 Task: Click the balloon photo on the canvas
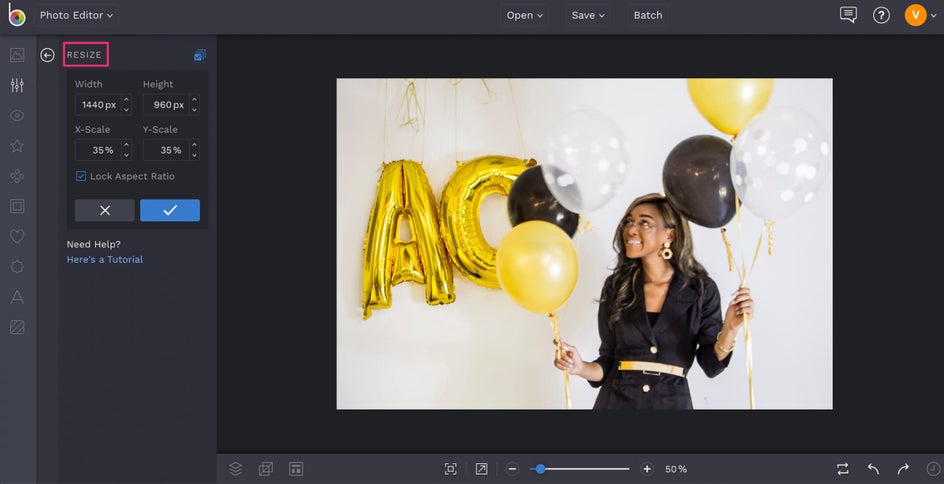[x=585, y=244]
